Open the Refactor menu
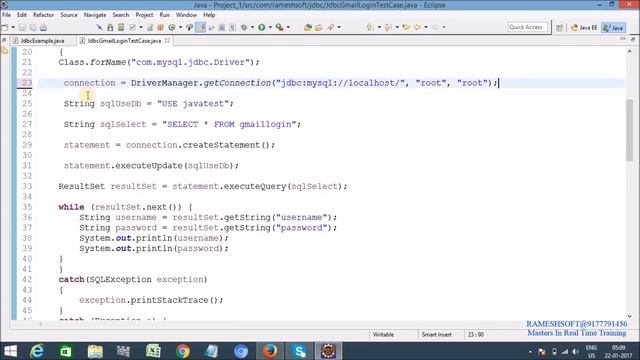The height and width of the screenshot is (360, 640). click(x=43, y=15)
